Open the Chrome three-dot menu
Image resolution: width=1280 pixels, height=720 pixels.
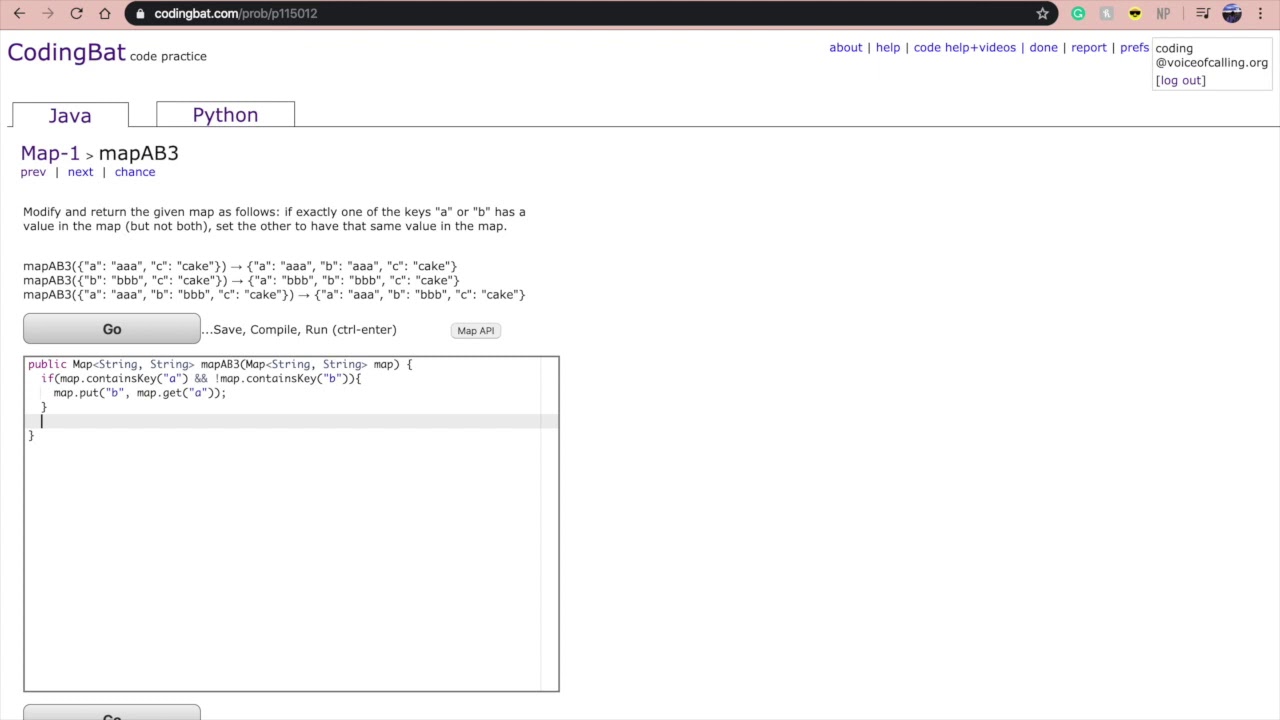click(x=1261, y=14)
